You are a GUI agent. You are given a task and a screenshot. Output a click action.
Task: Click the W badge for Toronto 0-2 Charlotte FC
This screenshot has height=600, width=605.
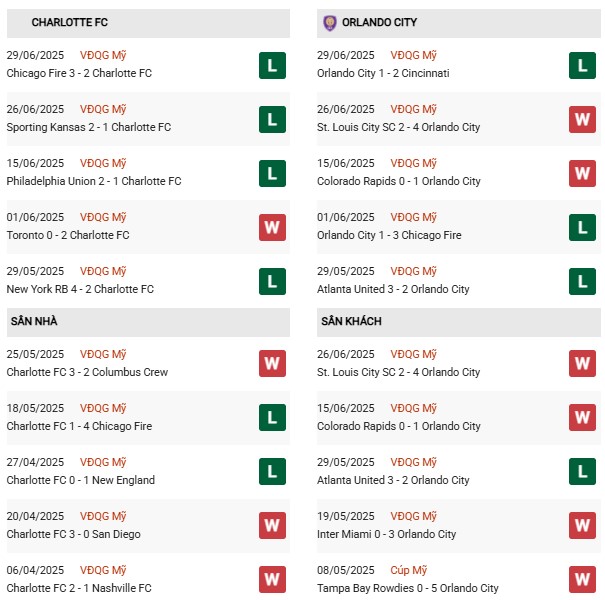272,228
